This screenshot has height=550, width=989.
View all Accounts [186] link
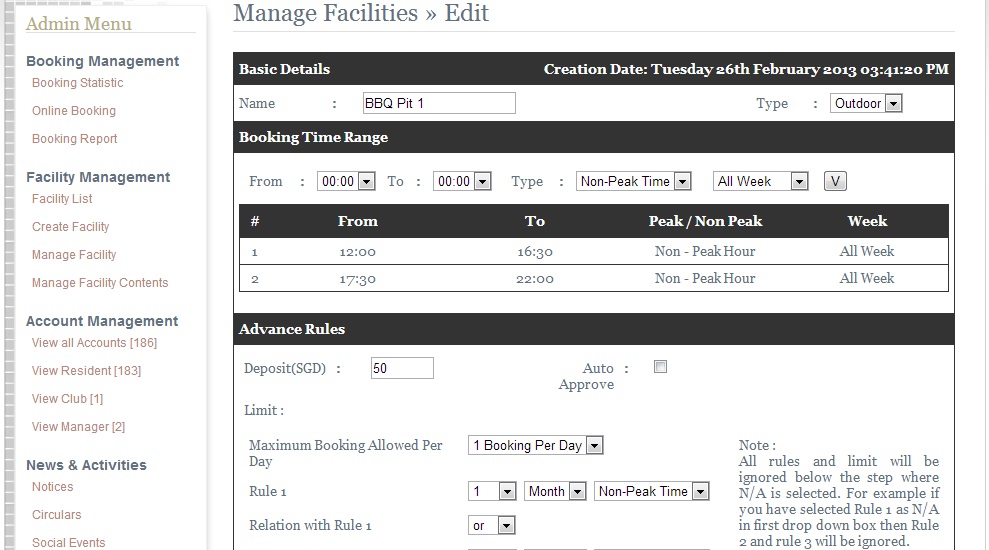(95, 342)
